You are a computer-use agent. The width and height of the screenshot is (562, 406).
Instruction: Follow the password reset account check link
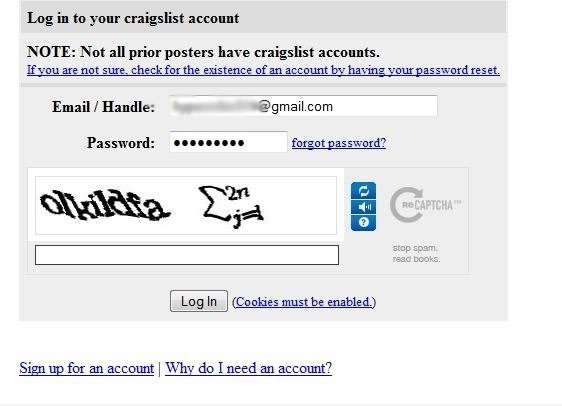coord(263,70)
